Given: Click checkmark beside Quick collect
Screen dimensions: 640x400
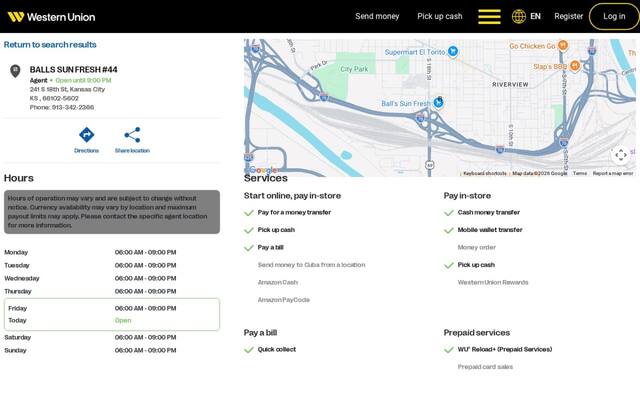Looking at the screenshot, I should (249, 350).
